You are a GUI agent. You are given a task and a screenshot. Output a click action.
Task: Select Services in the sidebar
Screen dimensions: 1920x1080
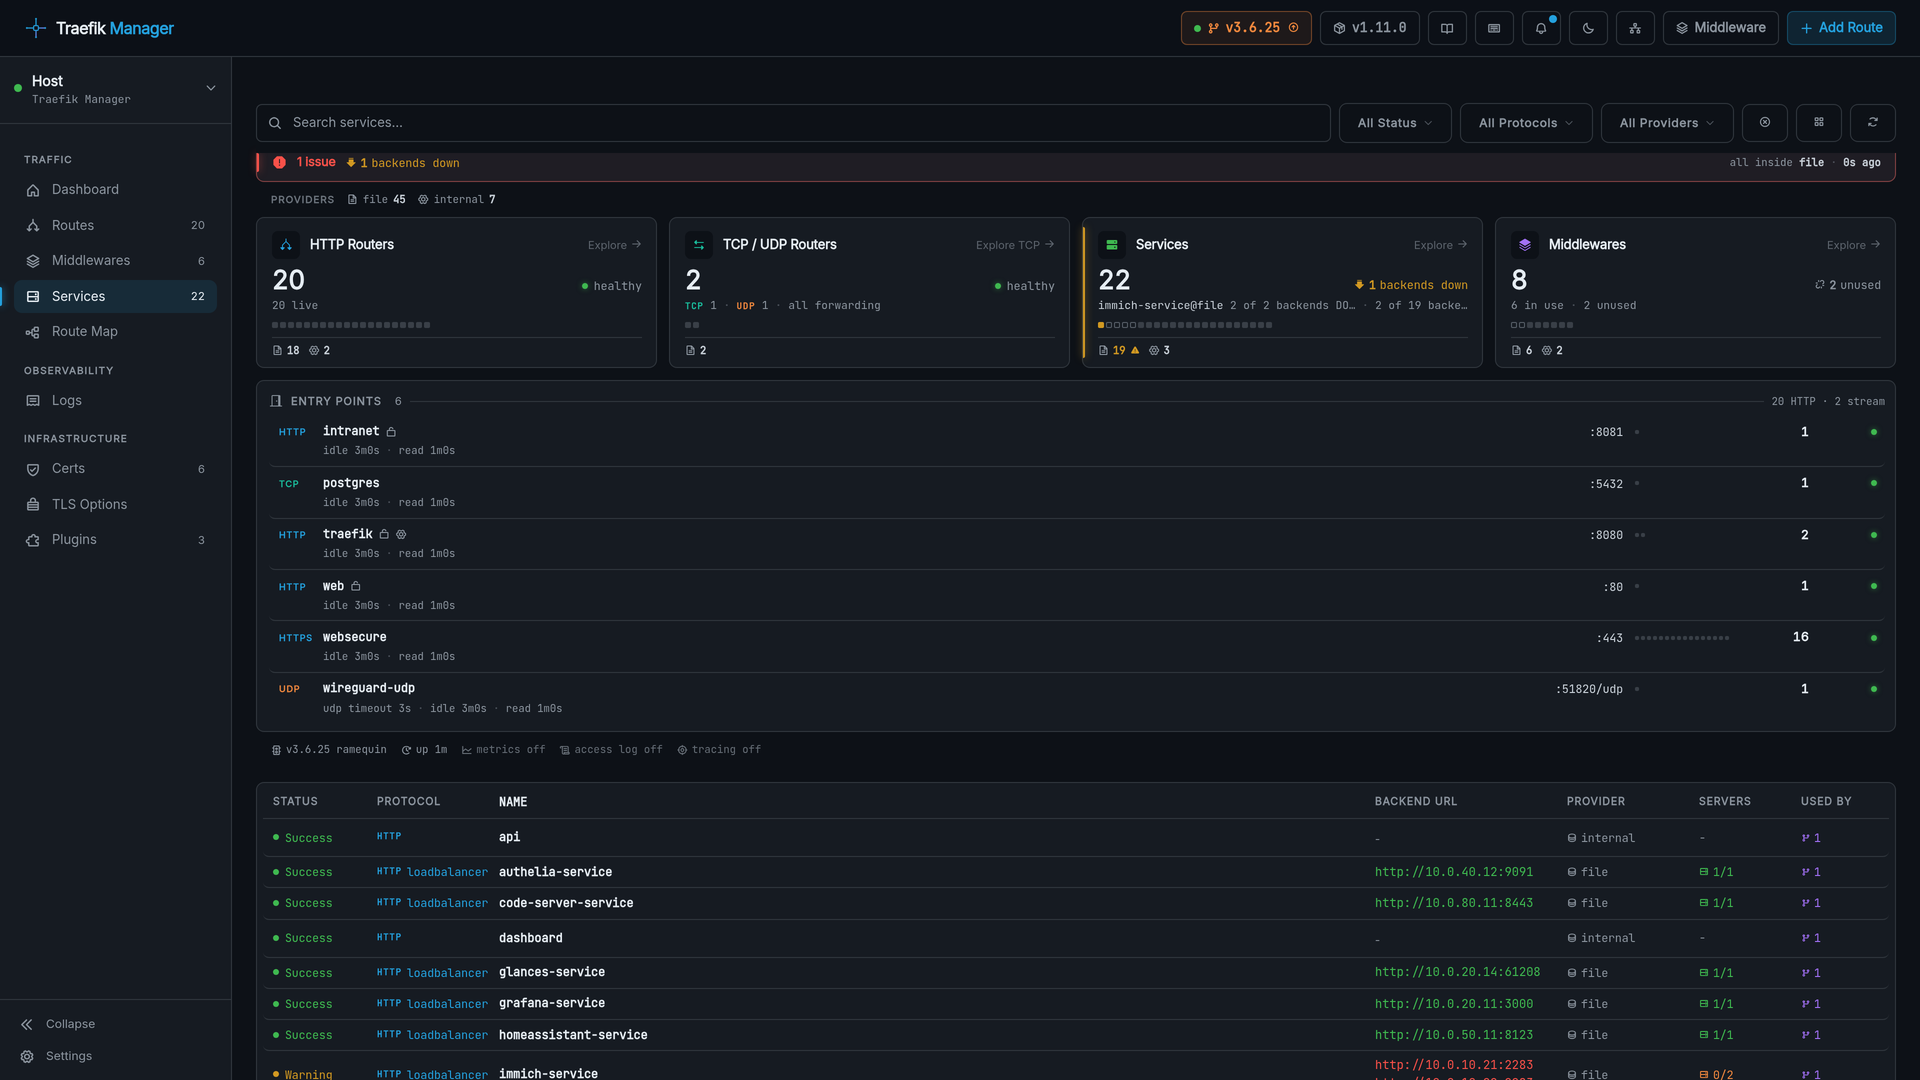tap(115, 296)
